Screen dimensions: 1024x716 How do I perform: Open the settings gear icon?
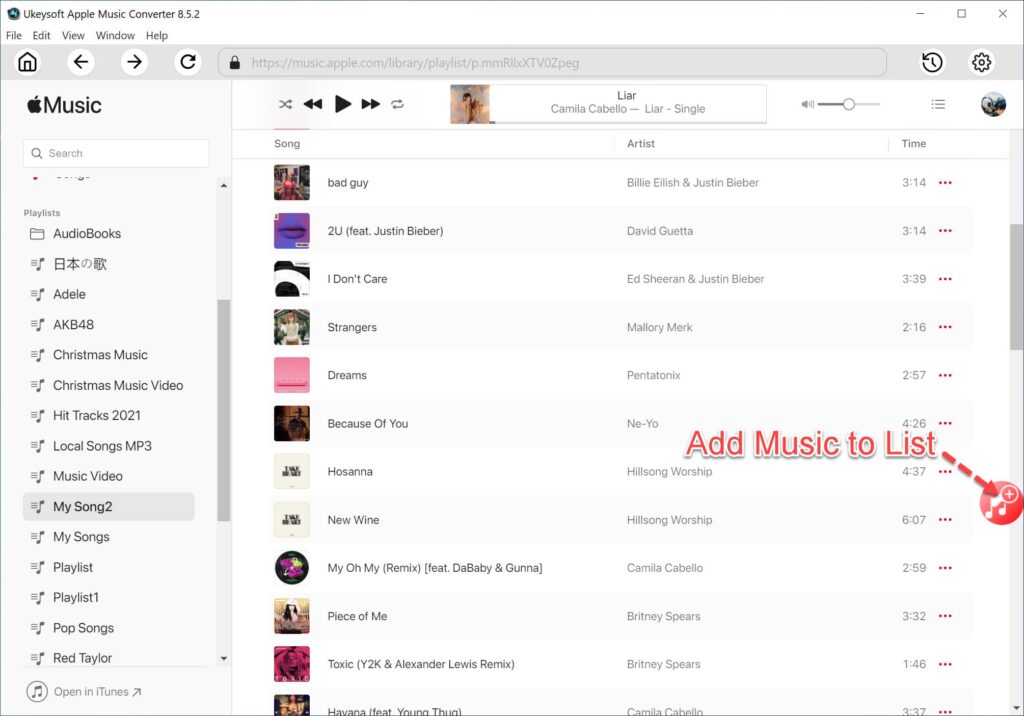pos(981,63)
